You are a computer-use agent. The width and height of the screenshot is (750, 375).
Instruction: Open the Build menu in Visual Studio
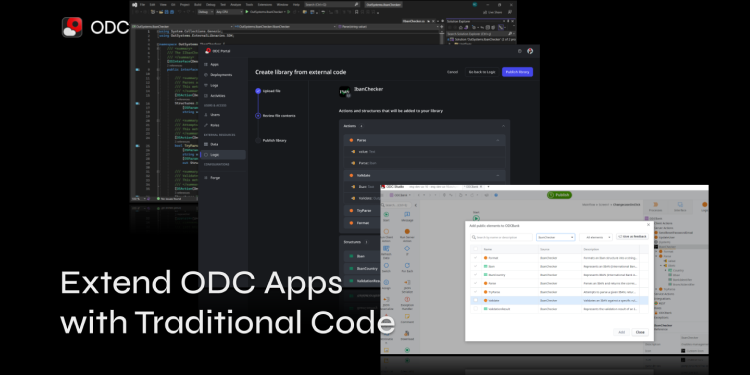pos(198,4)
